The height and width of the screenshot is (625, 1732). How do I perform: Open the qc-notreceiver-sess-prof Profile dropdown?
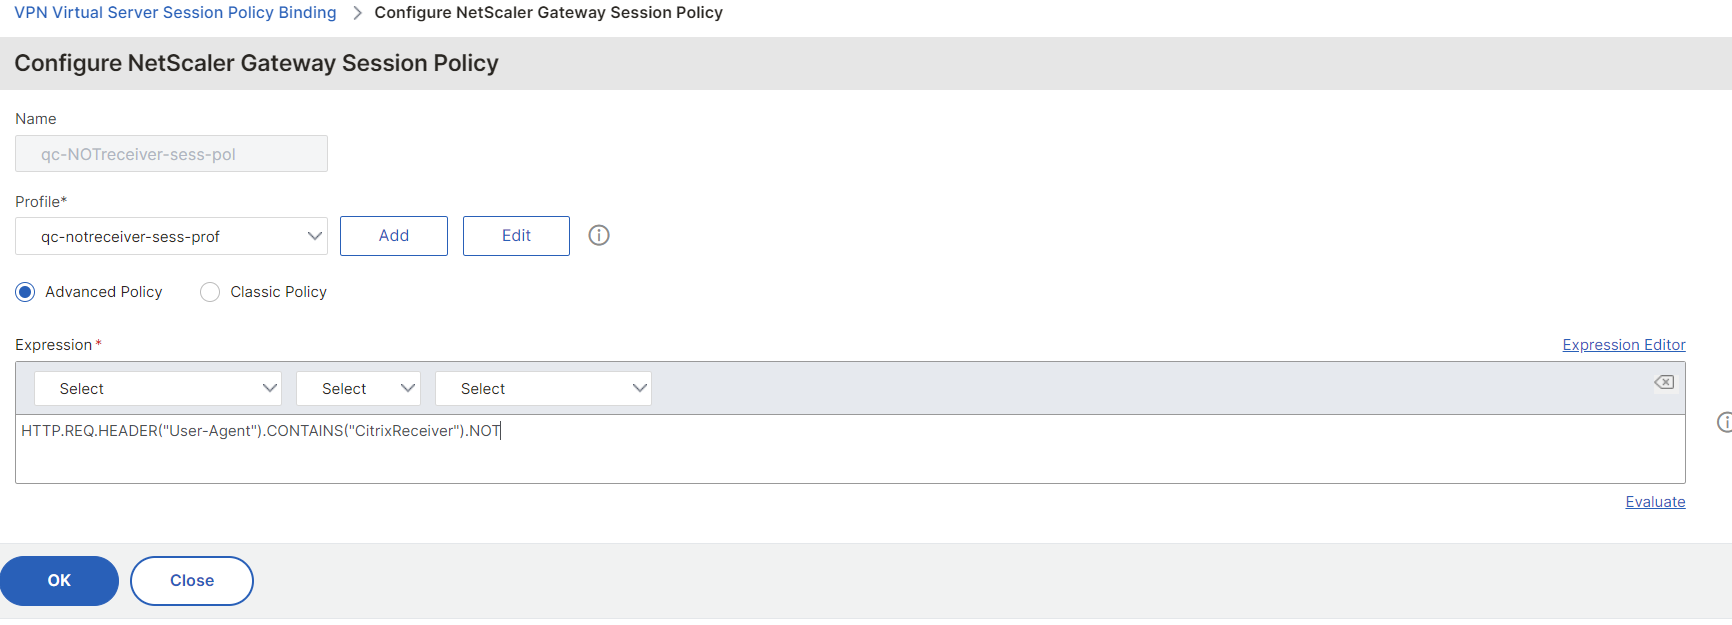pos(171,237)
